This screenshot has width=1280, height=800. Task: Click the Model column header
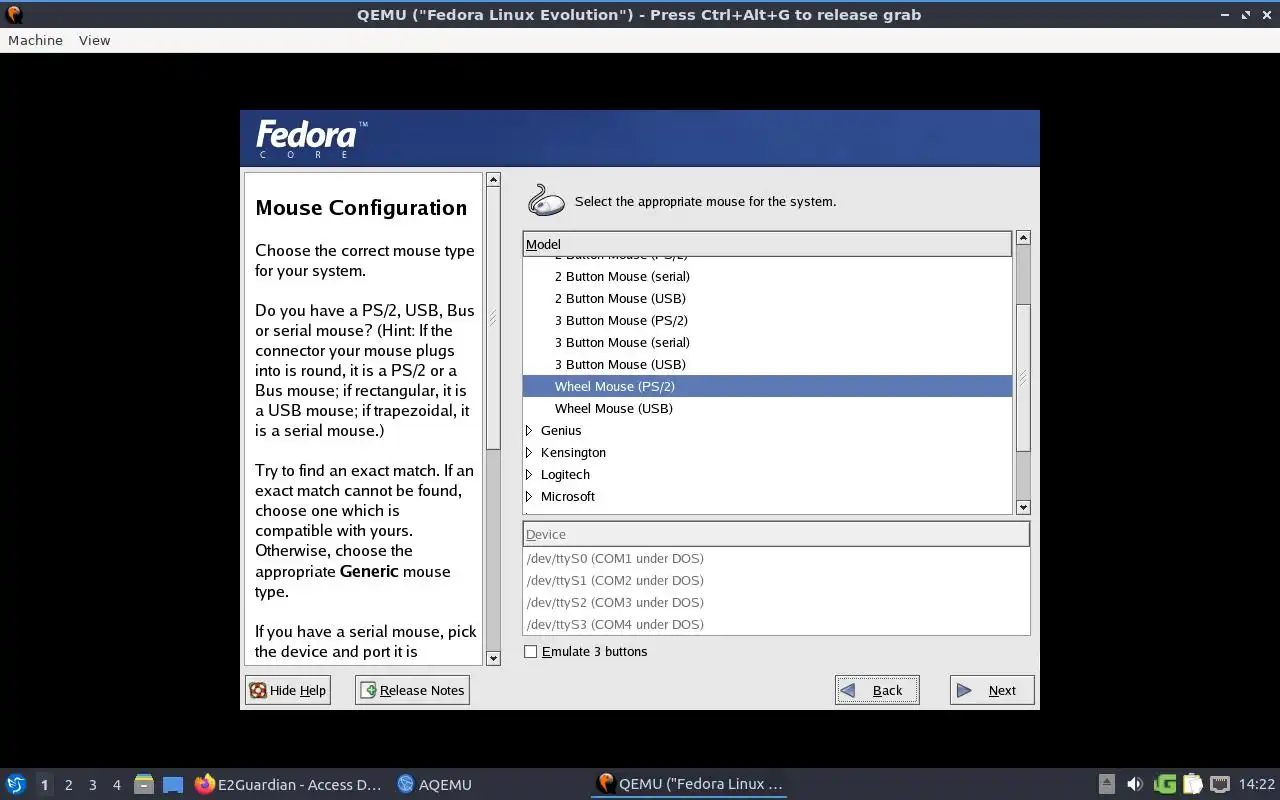coord(767,244)
